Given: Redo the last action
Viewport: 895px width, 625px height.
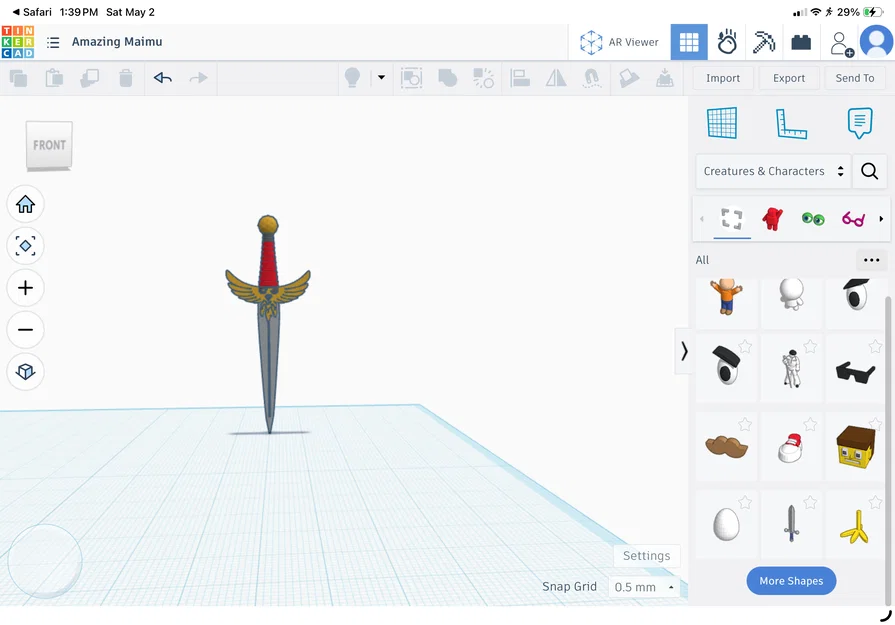Looking at the screenshot, I should coord(198,78).
